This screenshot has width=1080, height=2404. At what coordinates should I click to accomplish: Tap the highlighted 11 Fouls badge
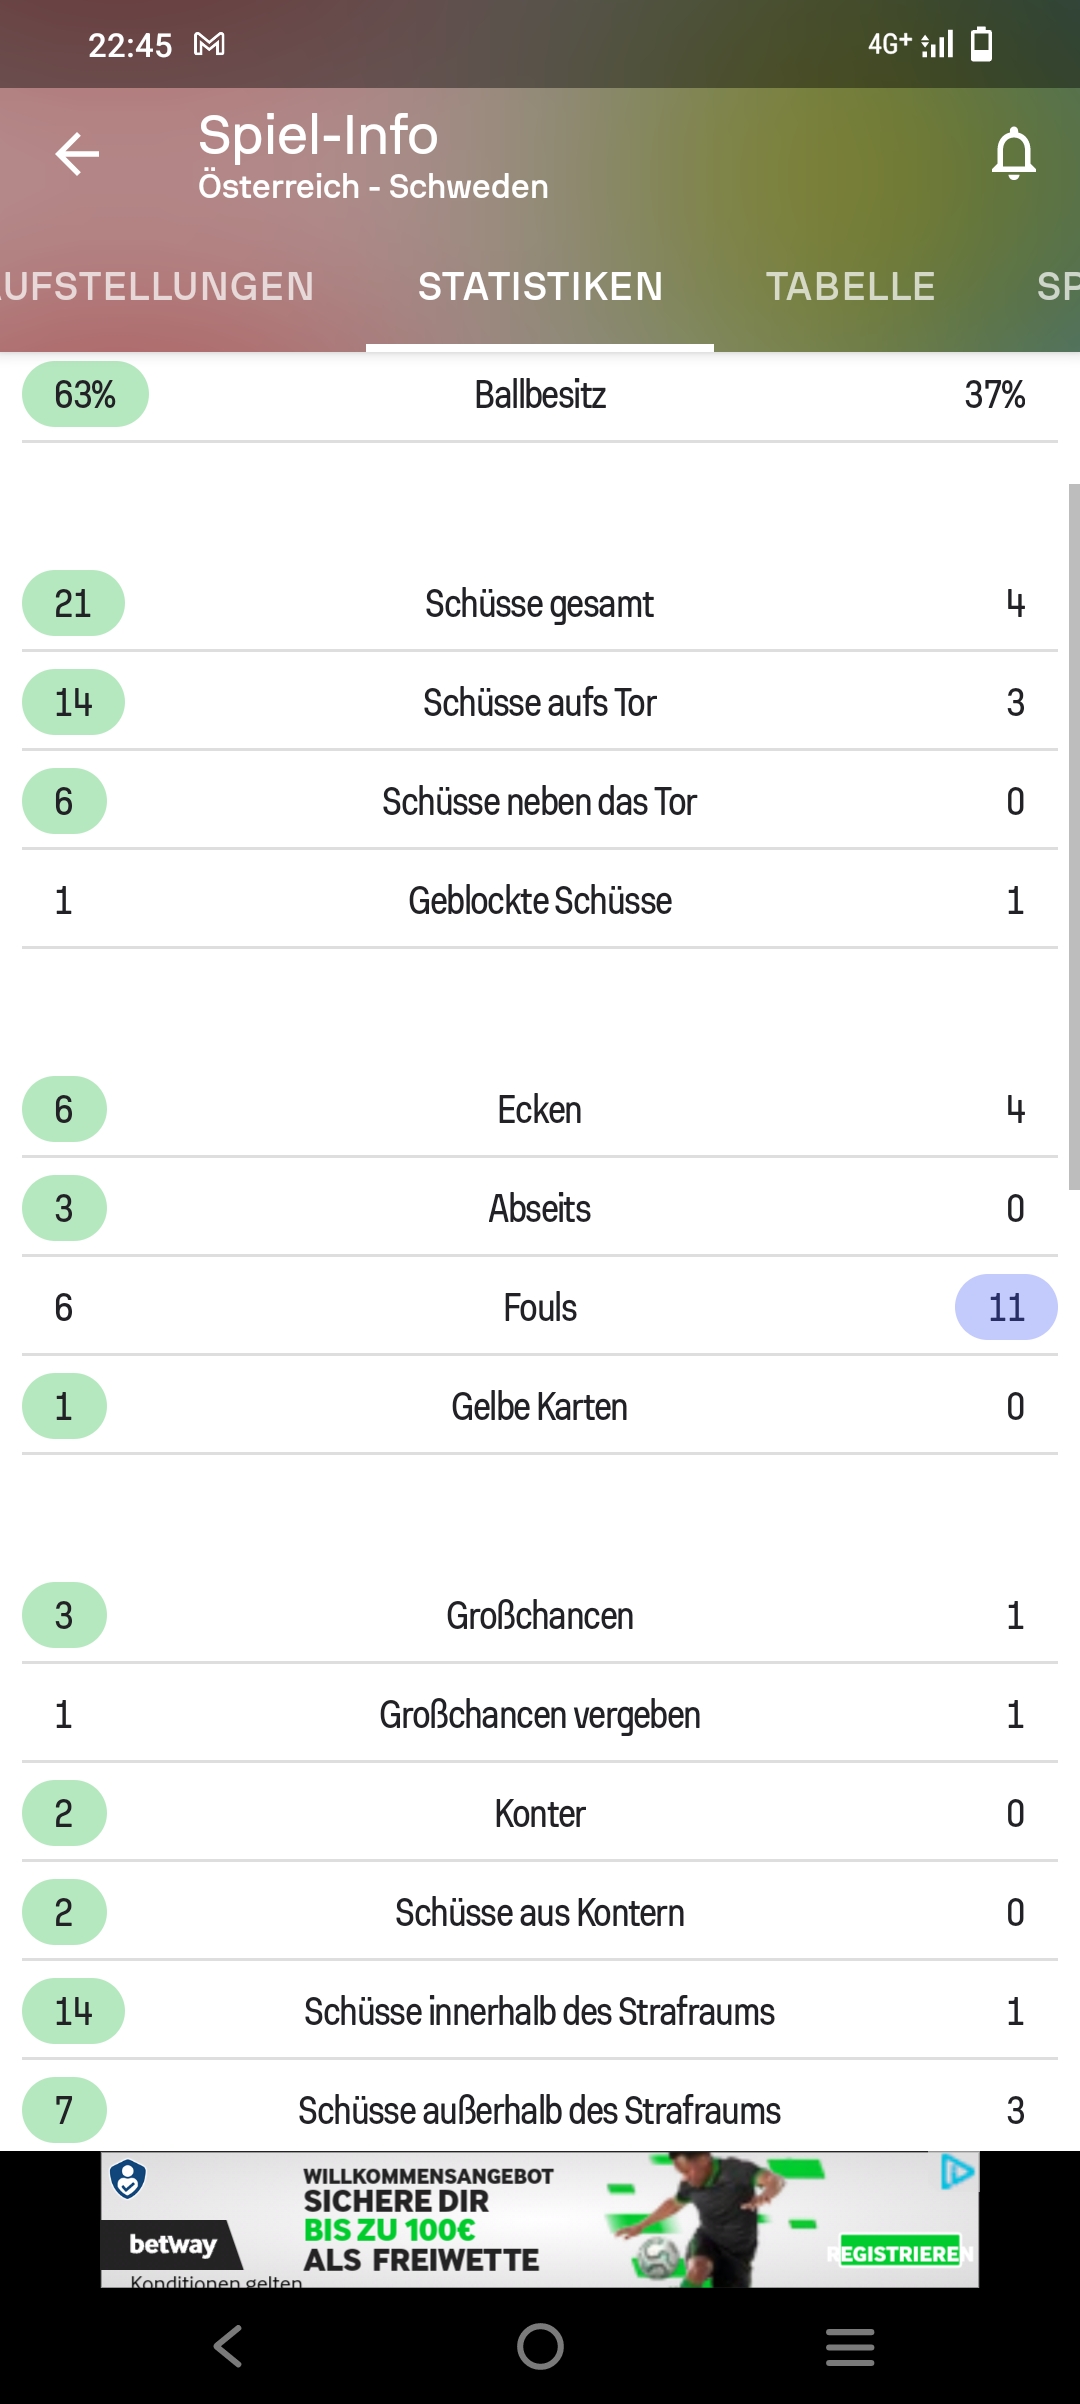pyautogui.click(x=1006, y=1307)
